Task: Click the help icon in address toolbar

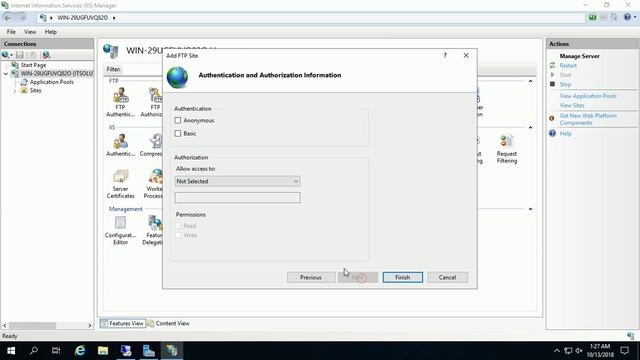Action: tap(627, 17)
